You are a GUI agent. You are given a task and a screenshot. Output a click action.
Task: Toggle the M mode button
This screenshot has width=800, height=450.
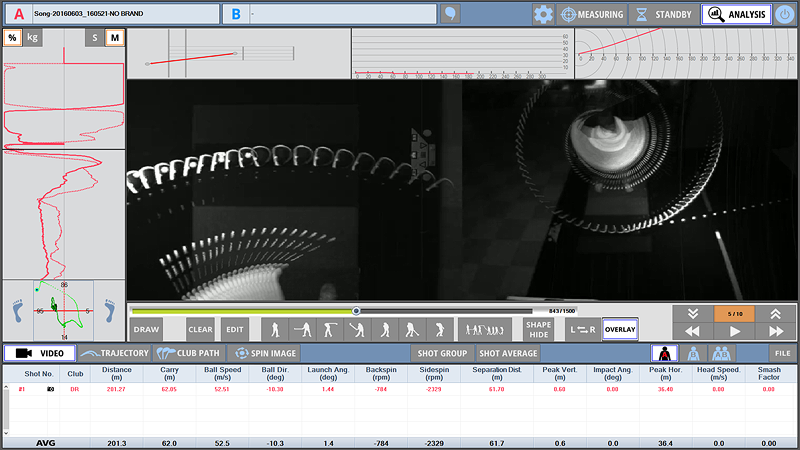[x=115, y=37]
